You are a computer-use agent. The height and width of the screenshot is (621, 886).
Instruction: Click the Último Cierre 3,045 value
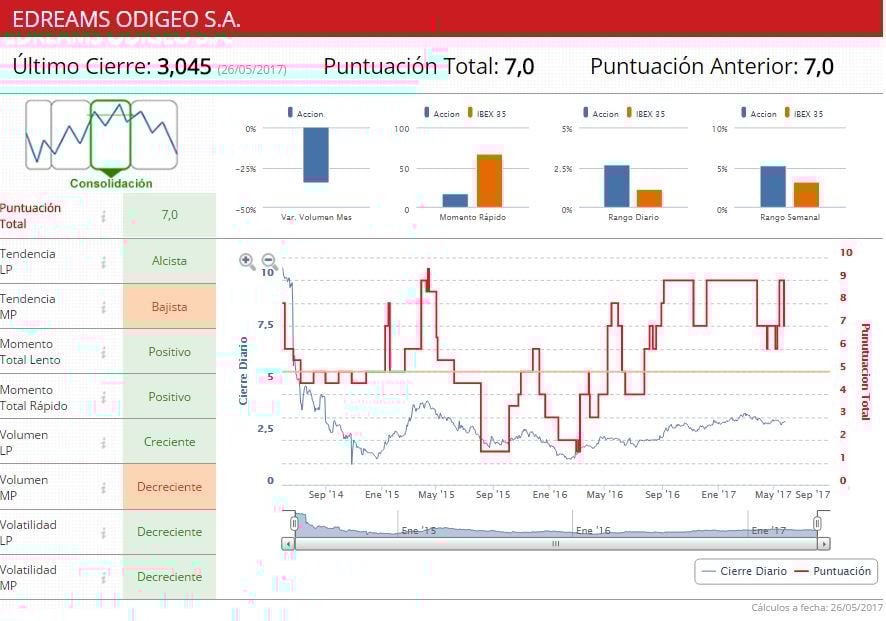pyautogui.click(x=184, y=67)
